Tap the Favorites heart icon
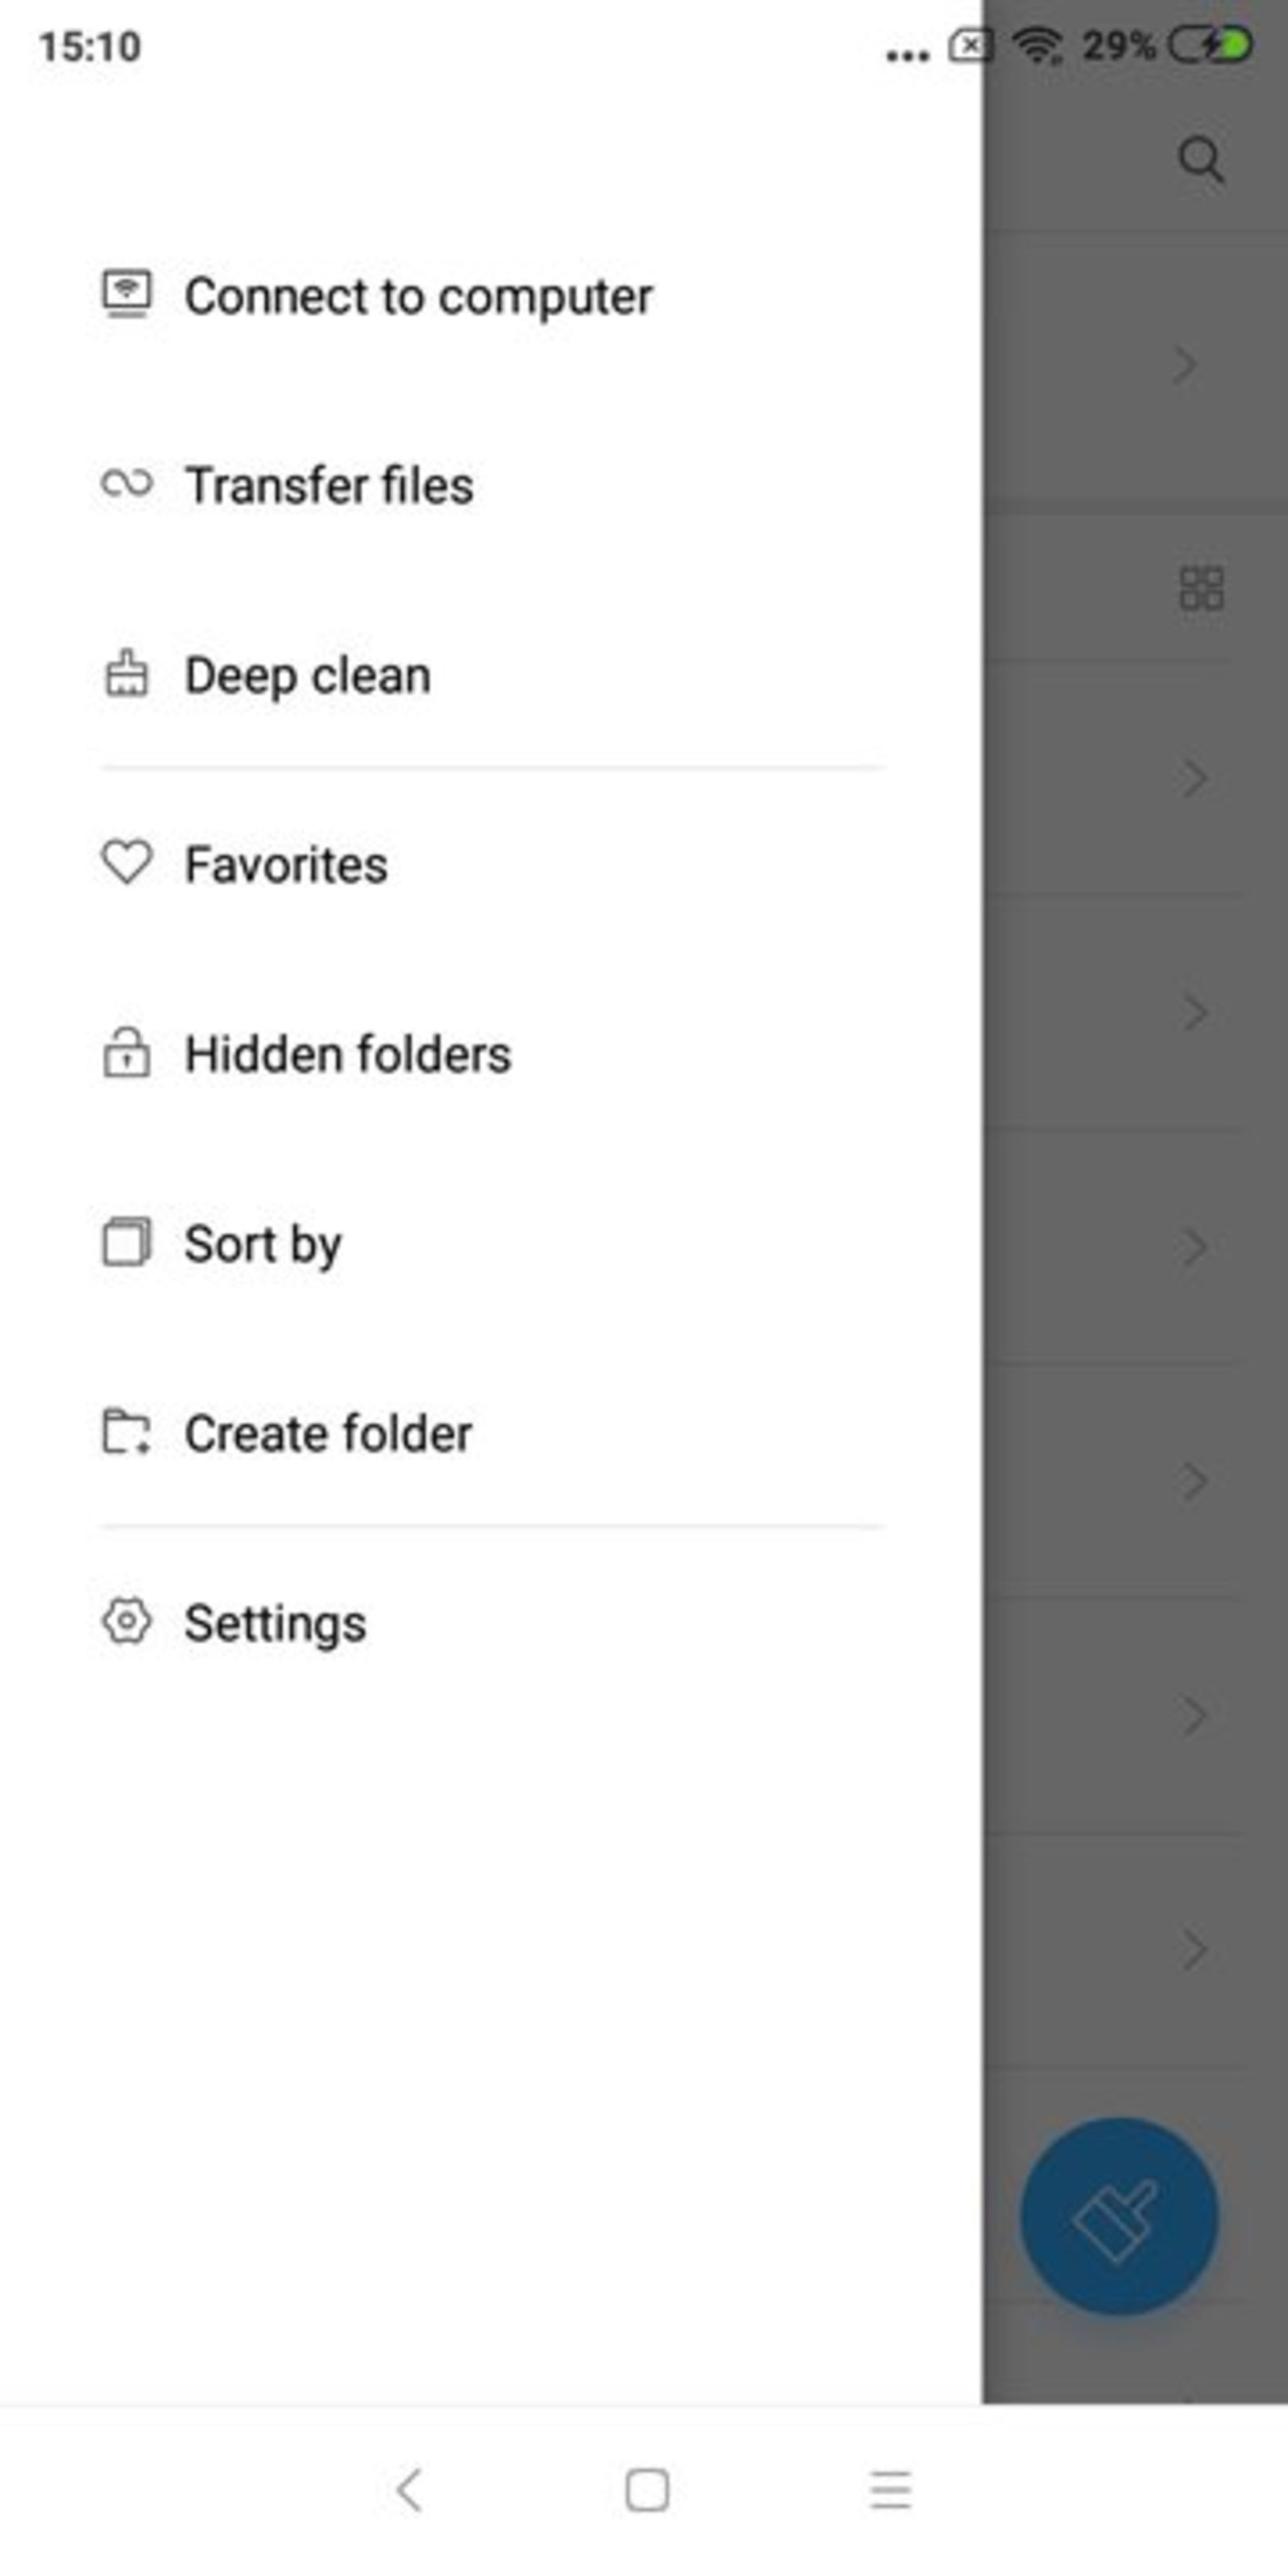 [x=127, y=862]
